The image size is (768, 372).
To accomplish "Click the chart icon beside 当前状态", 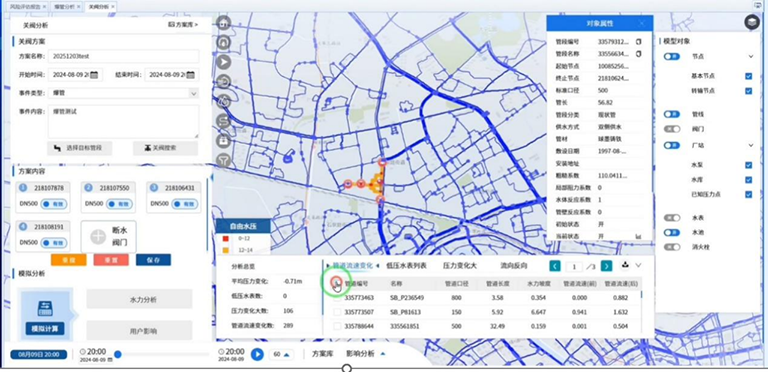I will click(x=638, y=236).
